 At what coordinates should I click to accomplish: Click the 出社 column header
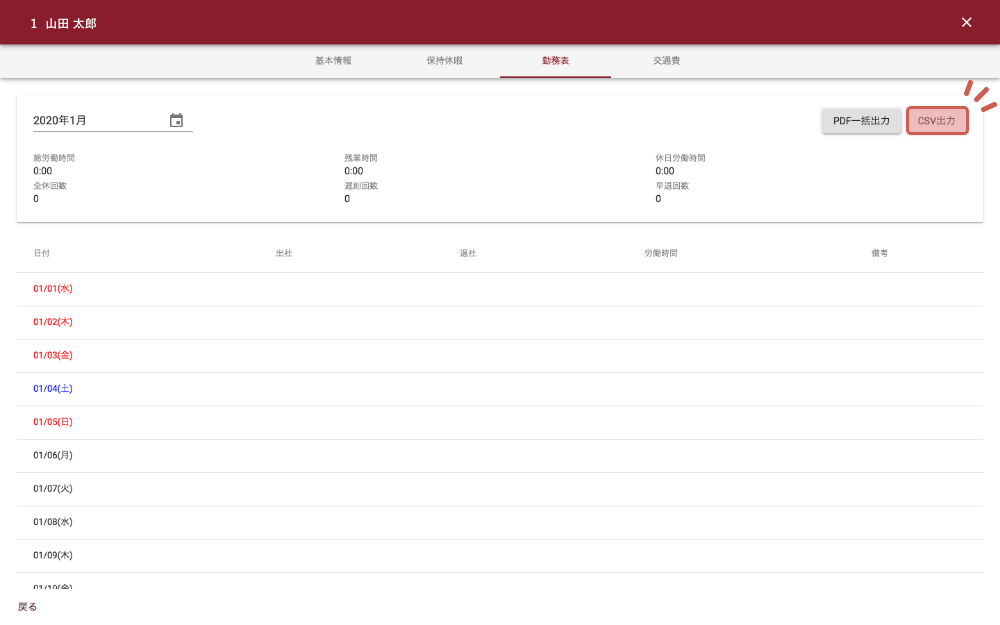click(x=283, y=253)
